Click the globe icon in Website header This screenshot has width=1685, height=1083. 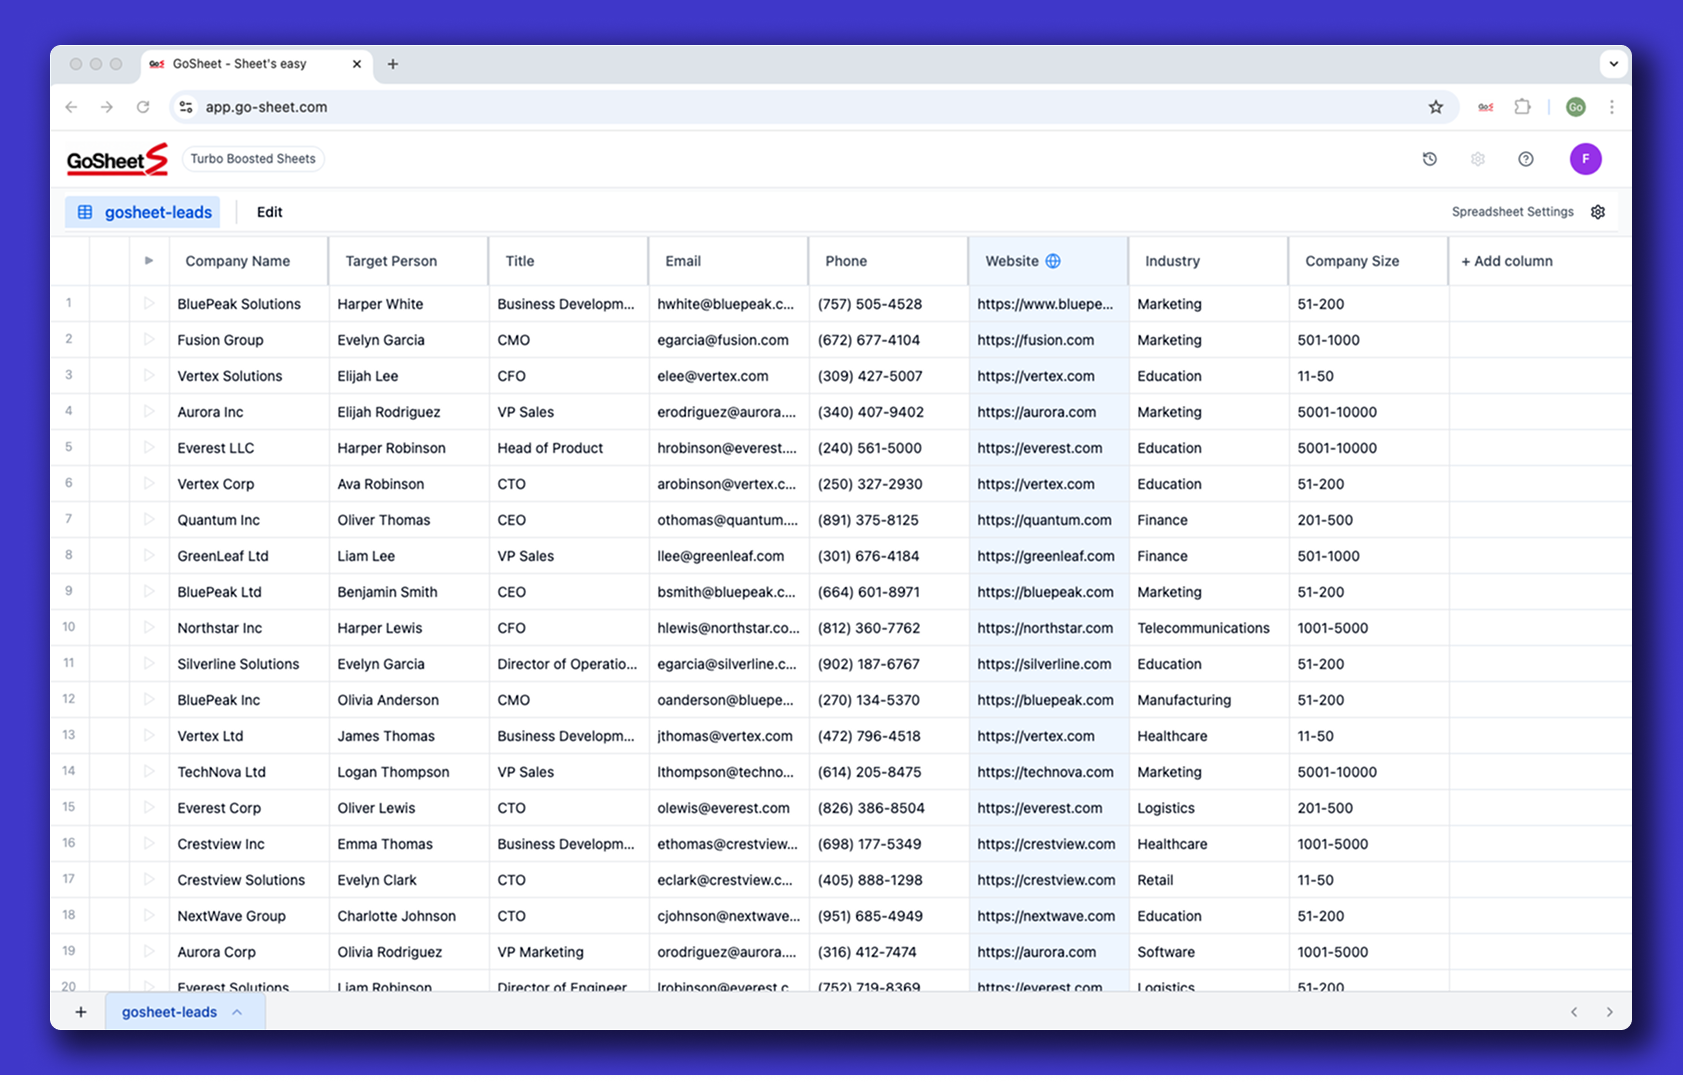[1053, 261]
